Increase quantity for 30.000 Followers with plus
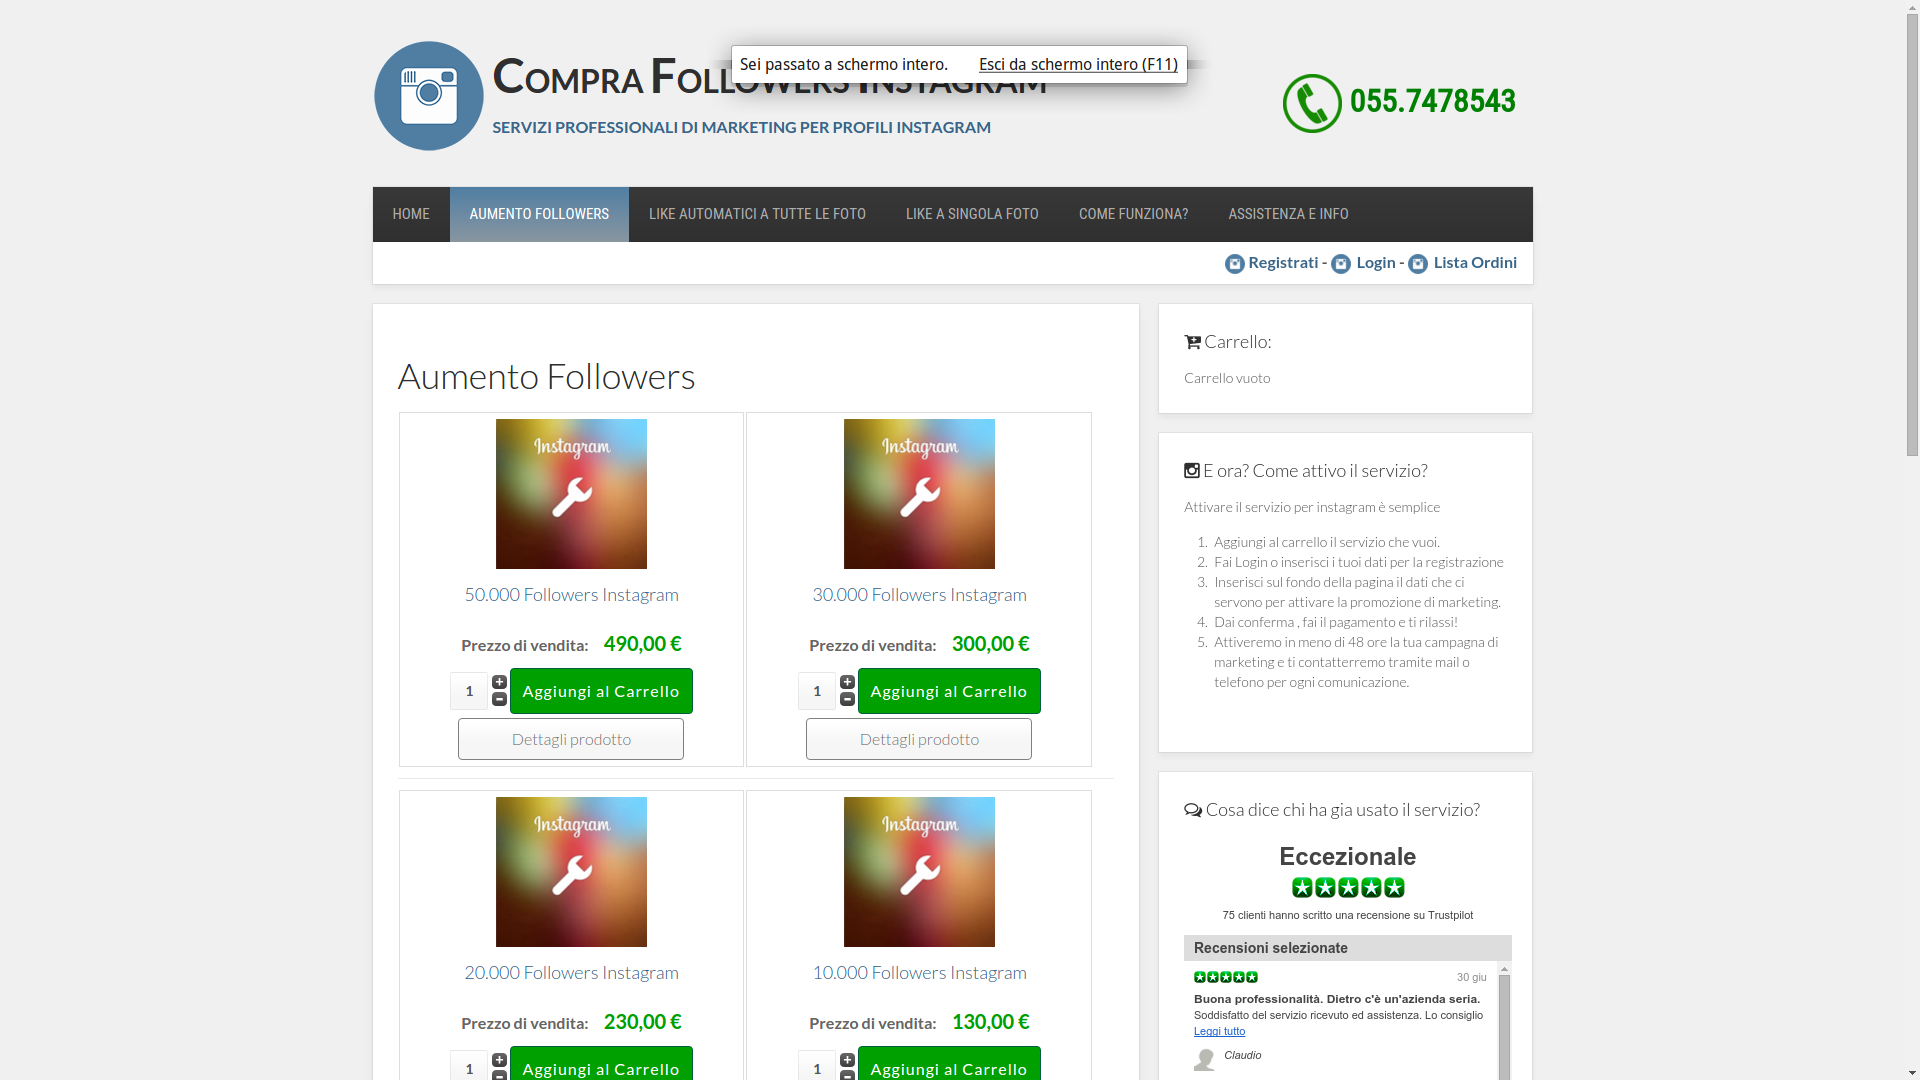The image size is (1920, 1080). [x=847, y=682]
